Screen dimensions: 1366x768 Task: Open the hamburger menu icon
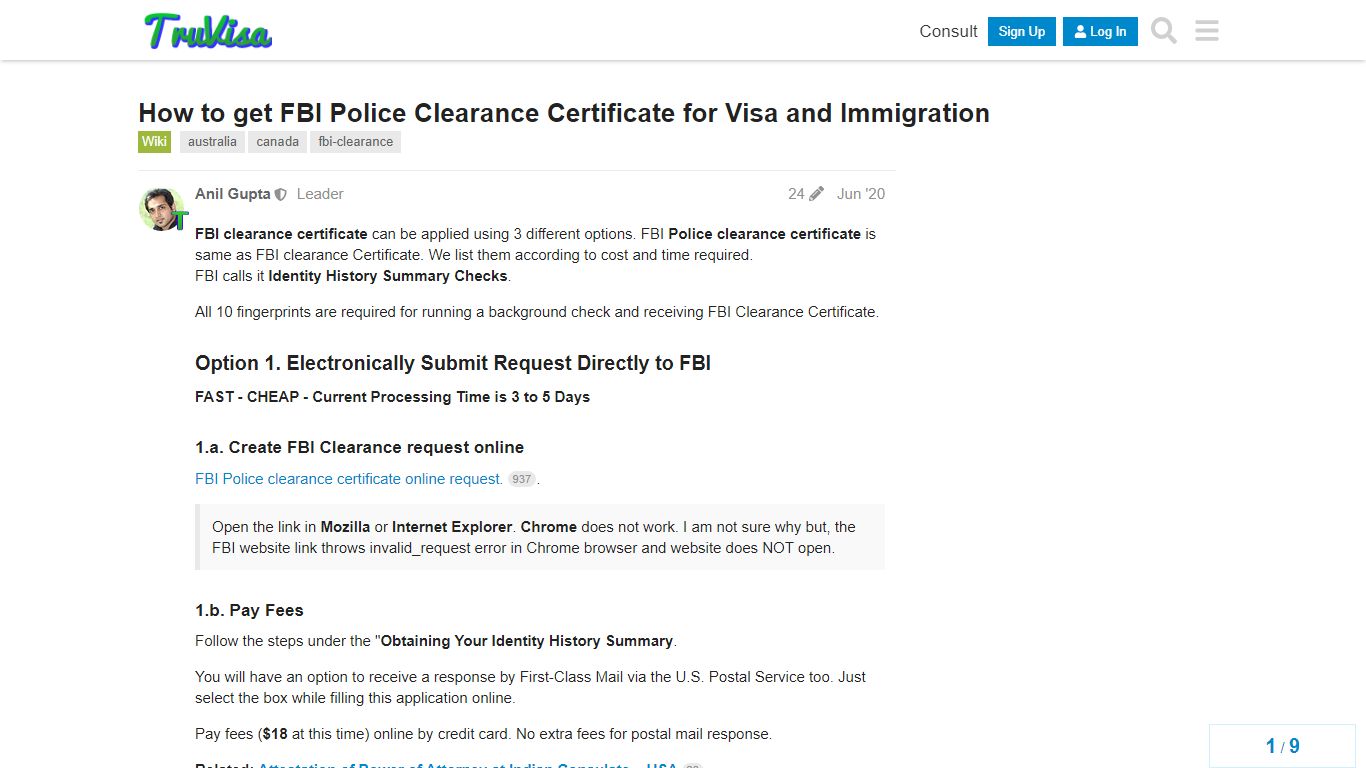click(1207, 31)
